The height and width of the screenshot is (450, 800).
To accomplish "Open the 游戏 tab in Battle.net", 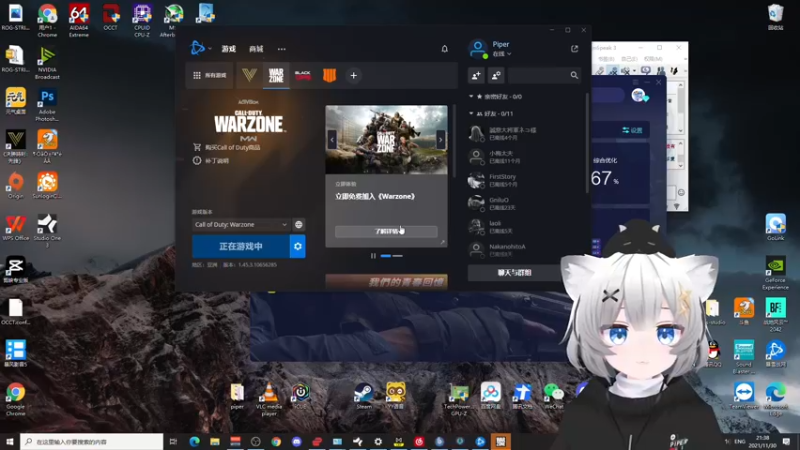I will (229, 49).
